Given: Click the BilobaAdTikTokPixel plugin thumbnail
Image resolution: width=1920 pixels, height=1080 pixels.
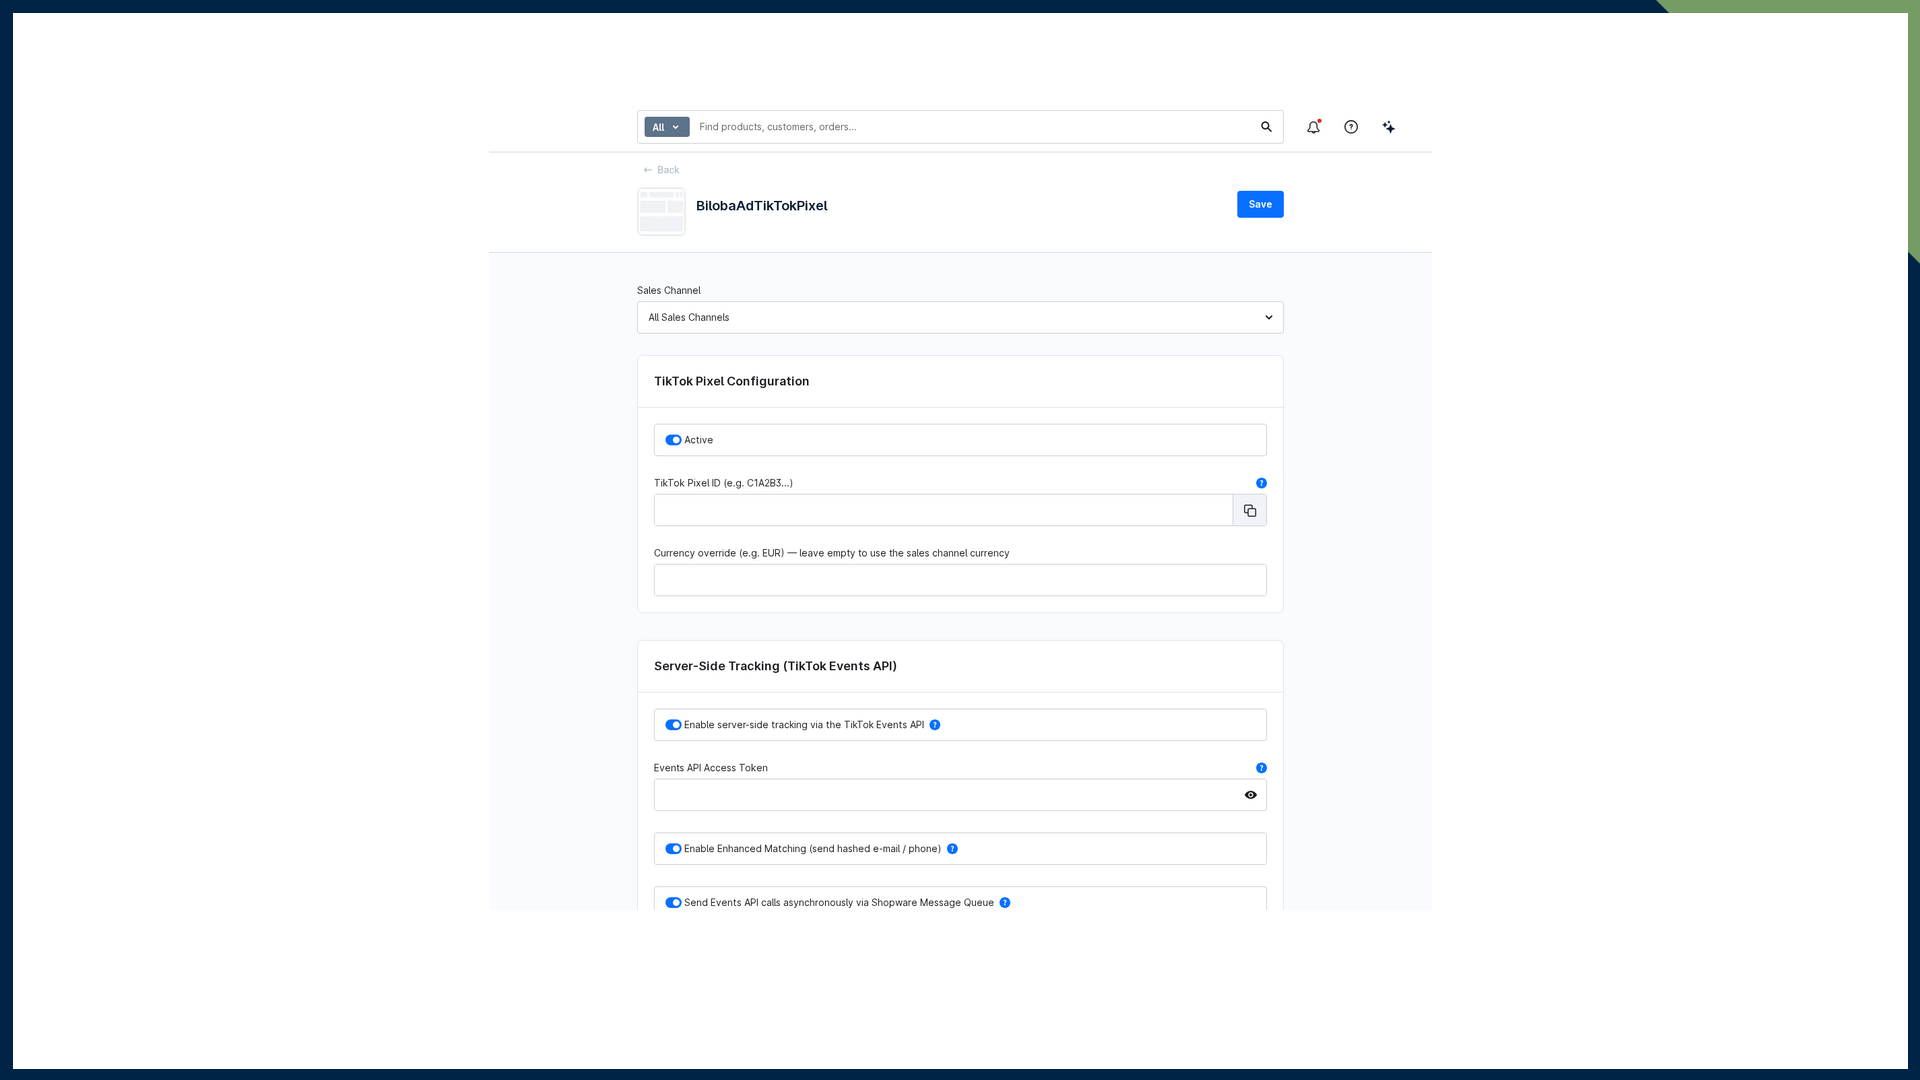Looking at the screenshot, I should pos(661,212).
